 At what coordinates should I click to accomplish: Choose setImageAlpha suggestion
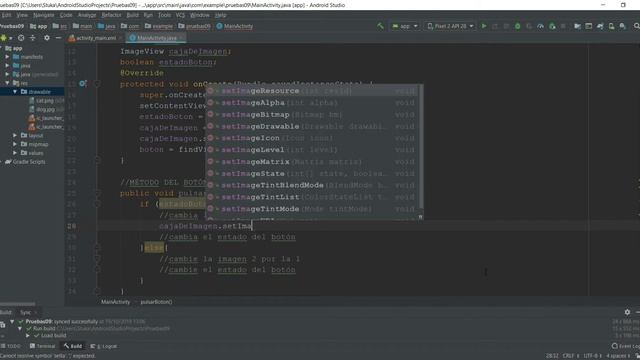point(313,103)
